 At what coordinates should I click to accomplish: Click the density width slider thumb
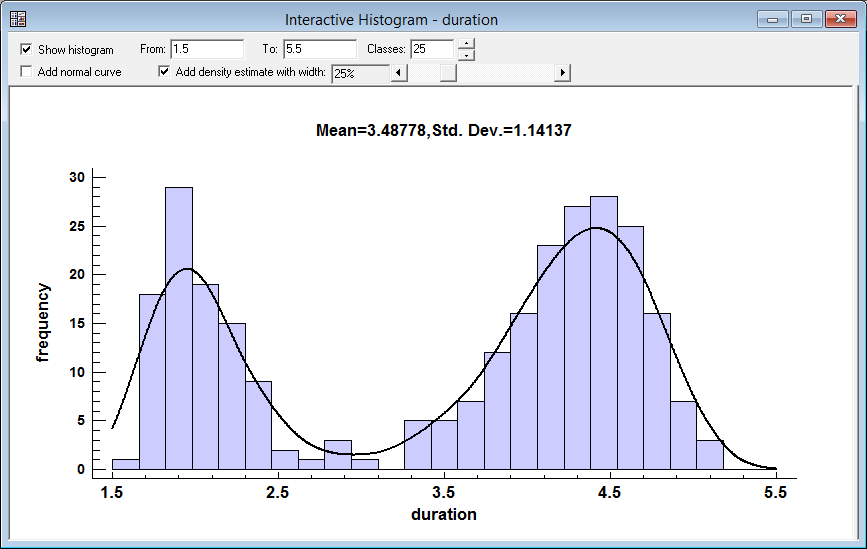click(447, 73)
